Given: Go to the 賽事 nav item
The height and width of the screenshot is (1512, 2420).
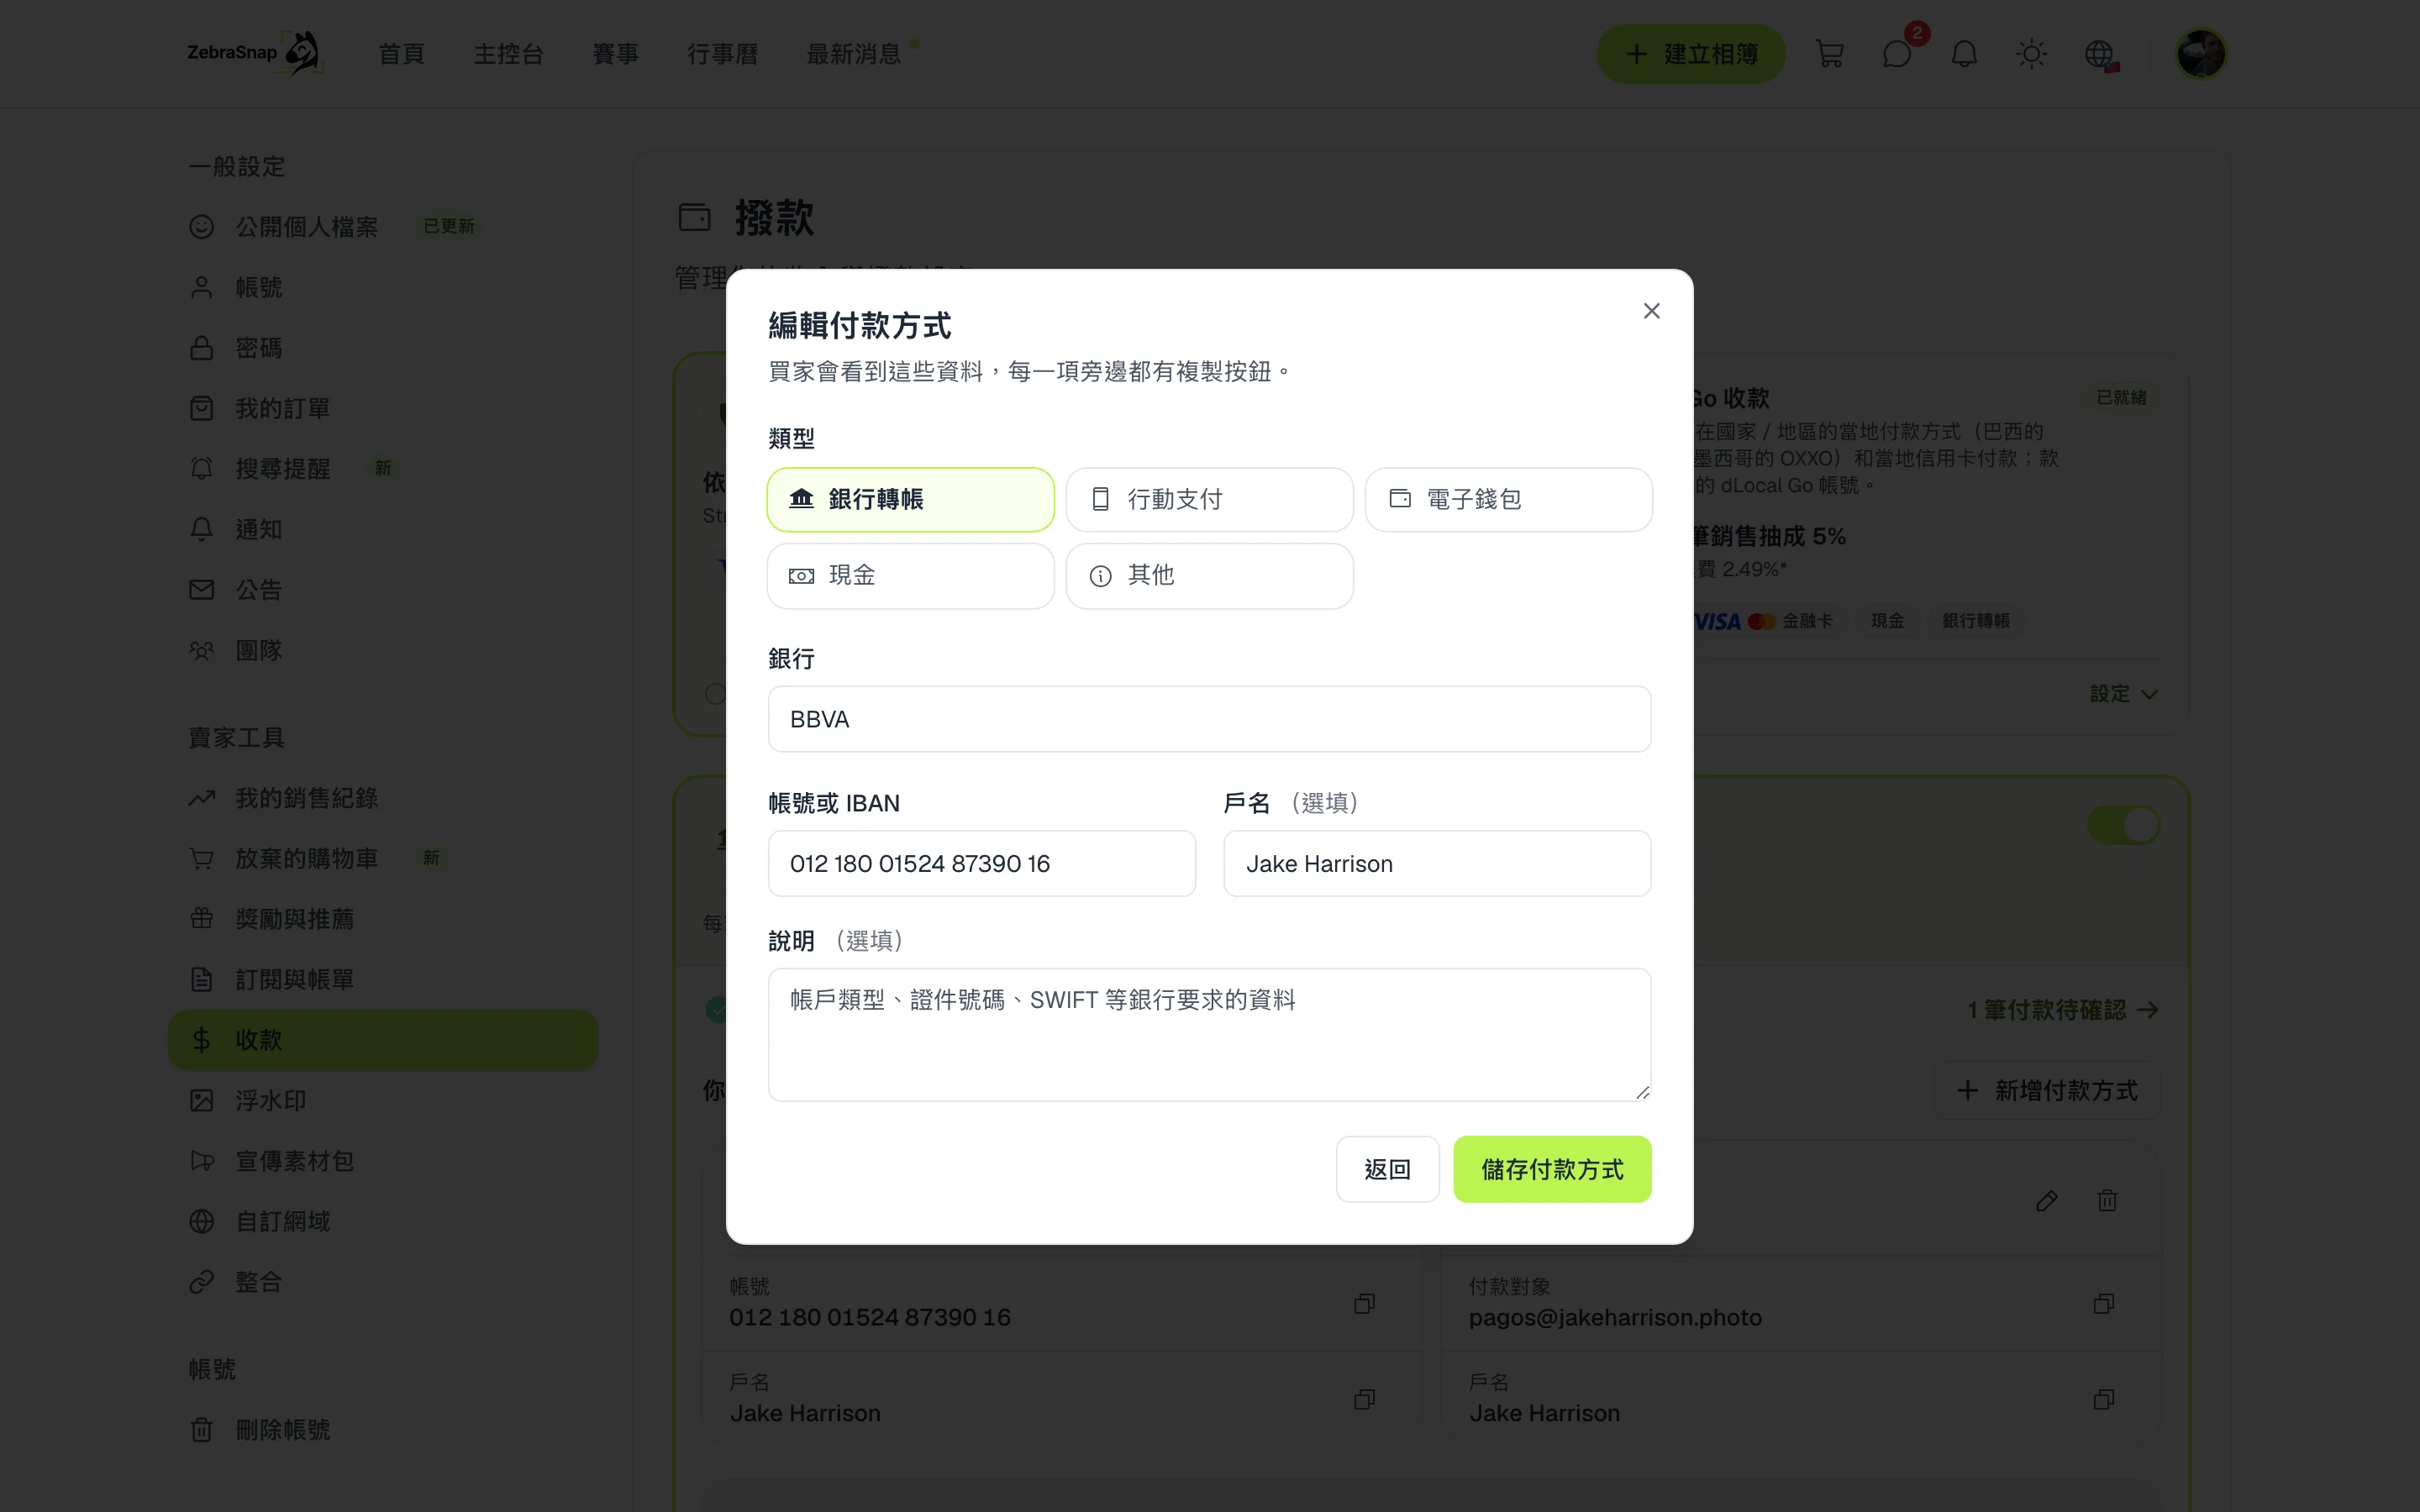Looking at the screenshot, I should click(616, 54).
